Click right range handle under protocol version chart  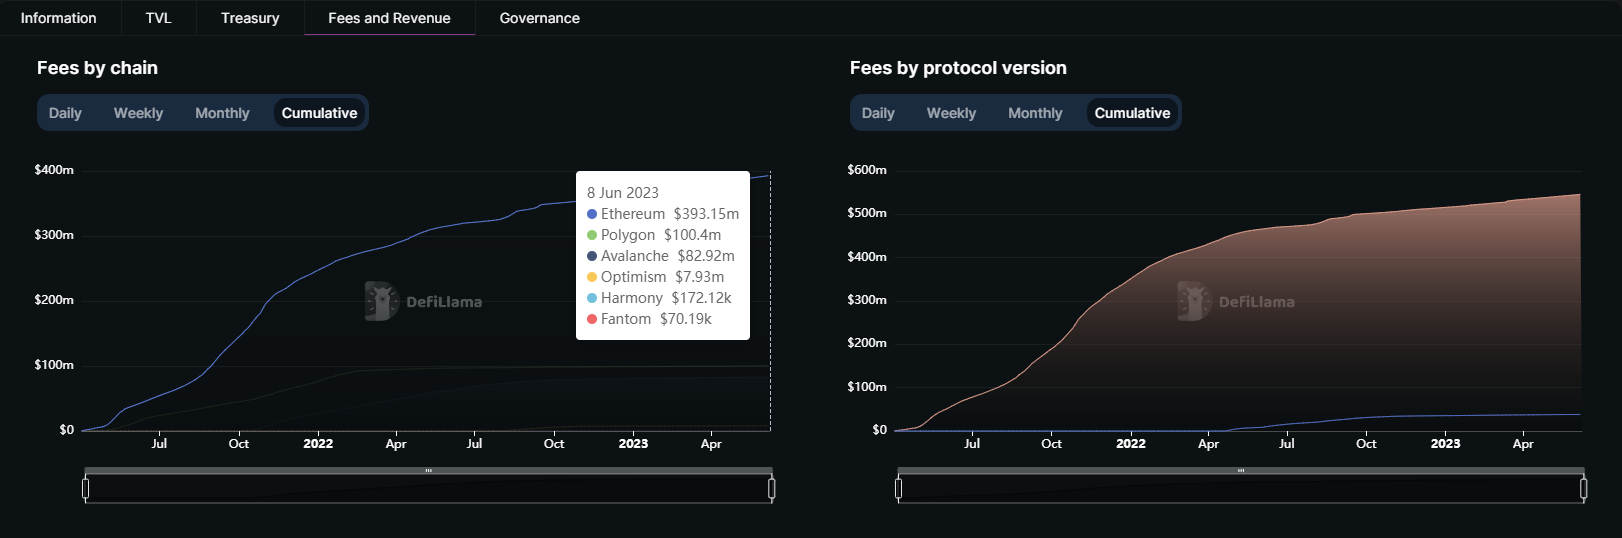pyautogui.click(x=1584, y=488)
